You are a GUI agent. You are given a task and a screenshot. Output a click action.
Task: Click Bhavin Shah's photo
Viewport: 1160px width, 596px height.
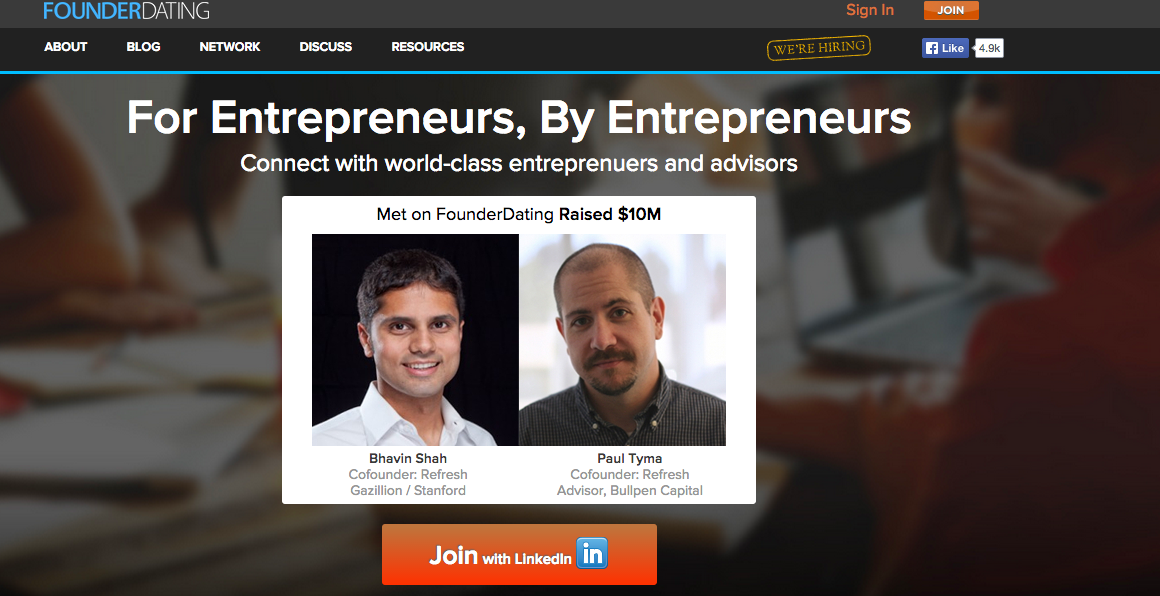tap(415, 340)
